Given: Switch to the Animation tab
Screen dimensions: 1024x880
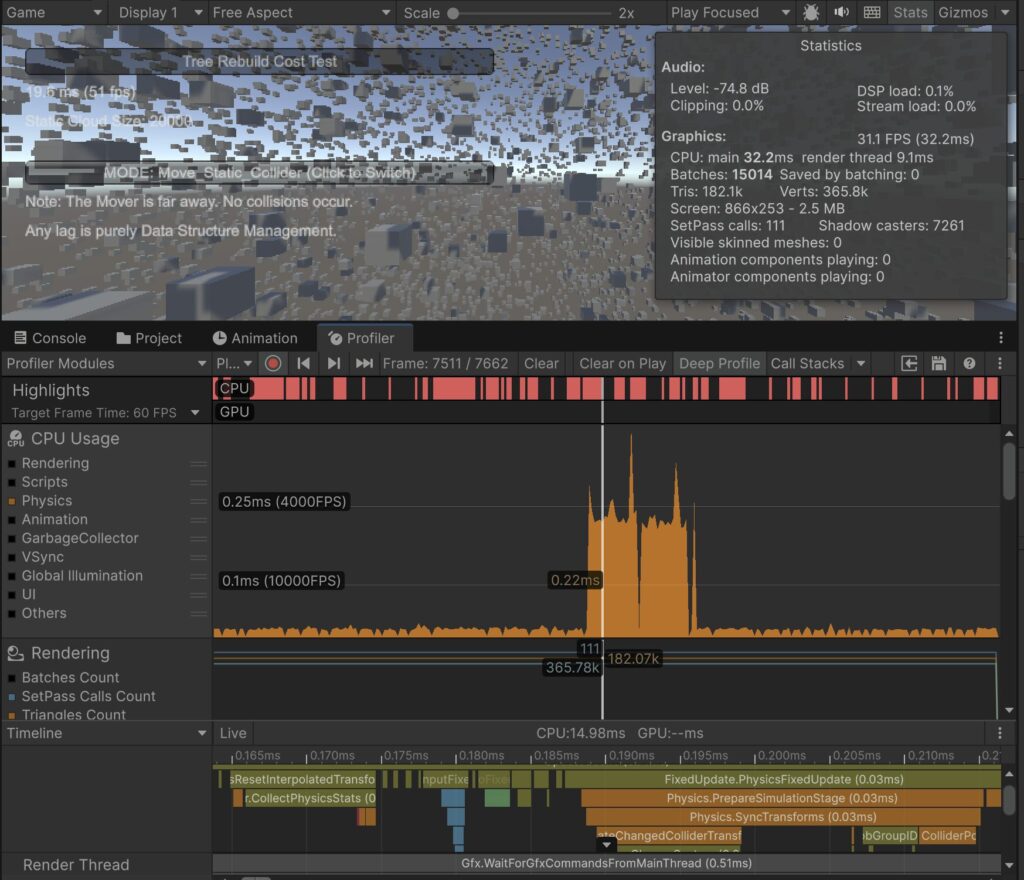Looking at the screenshot, I should pos(254,338).
